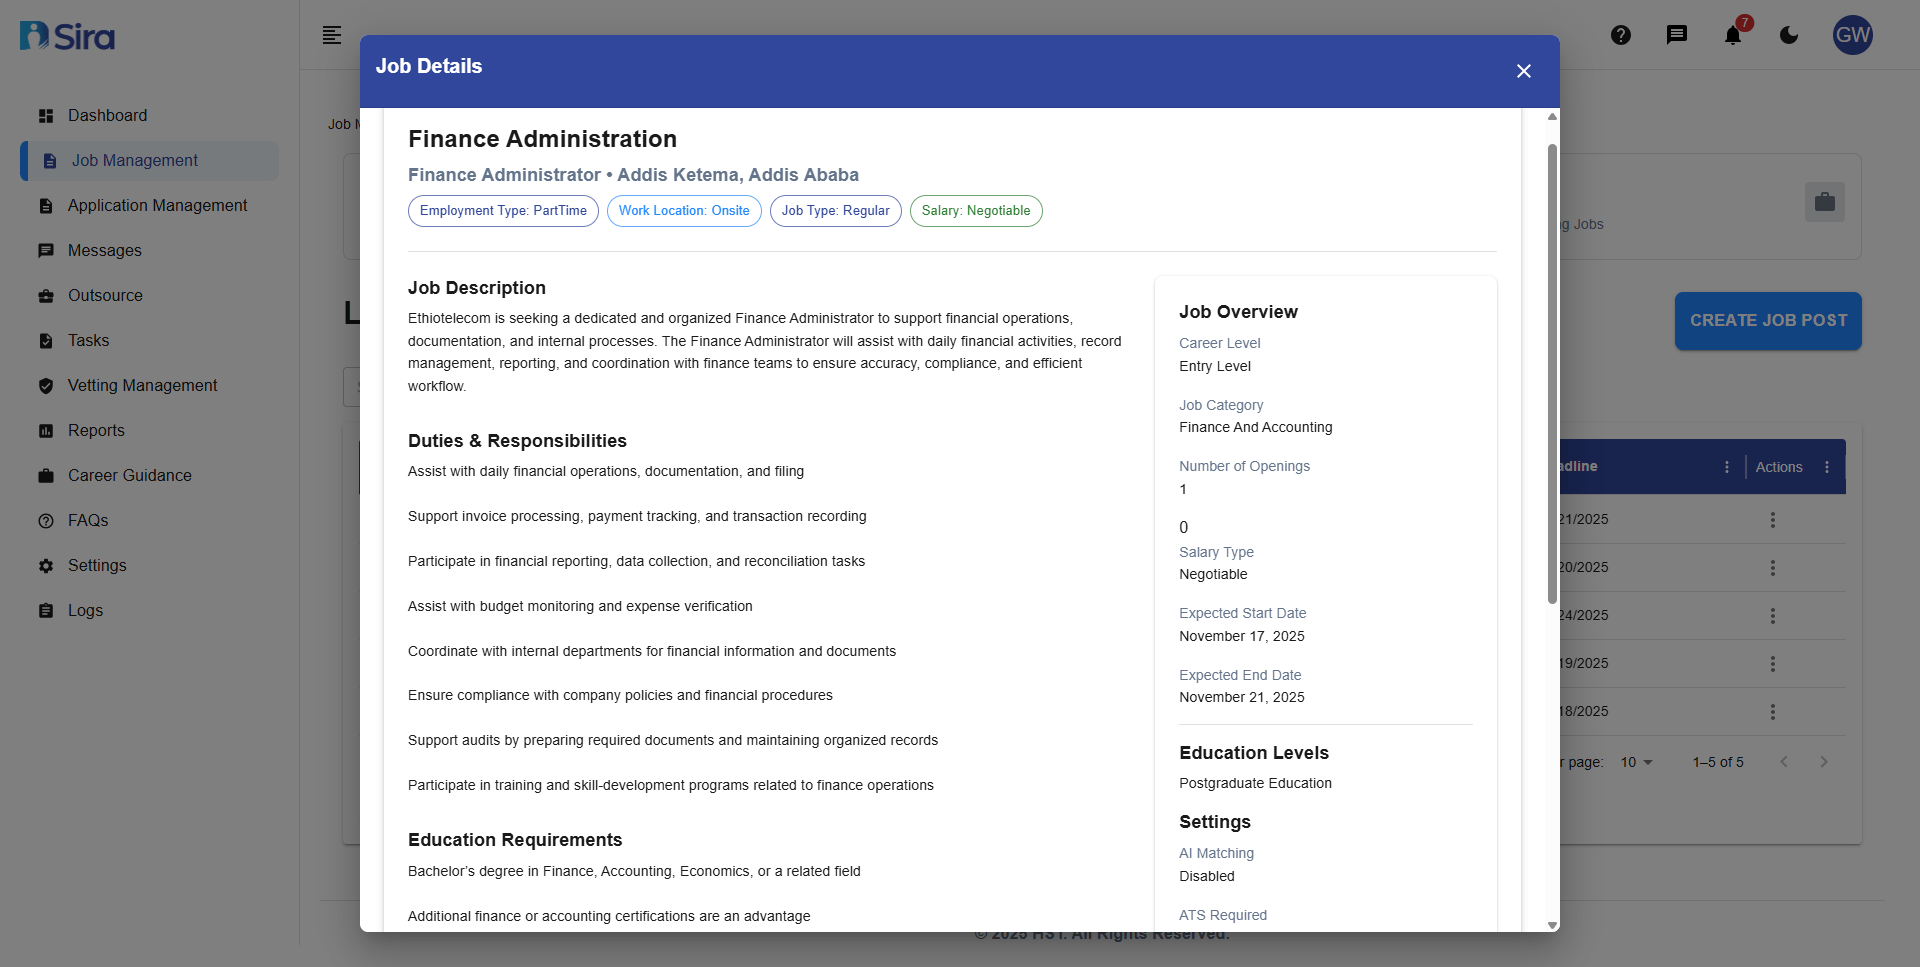Click the CREATE JOB POST button

coord(1768,320)
